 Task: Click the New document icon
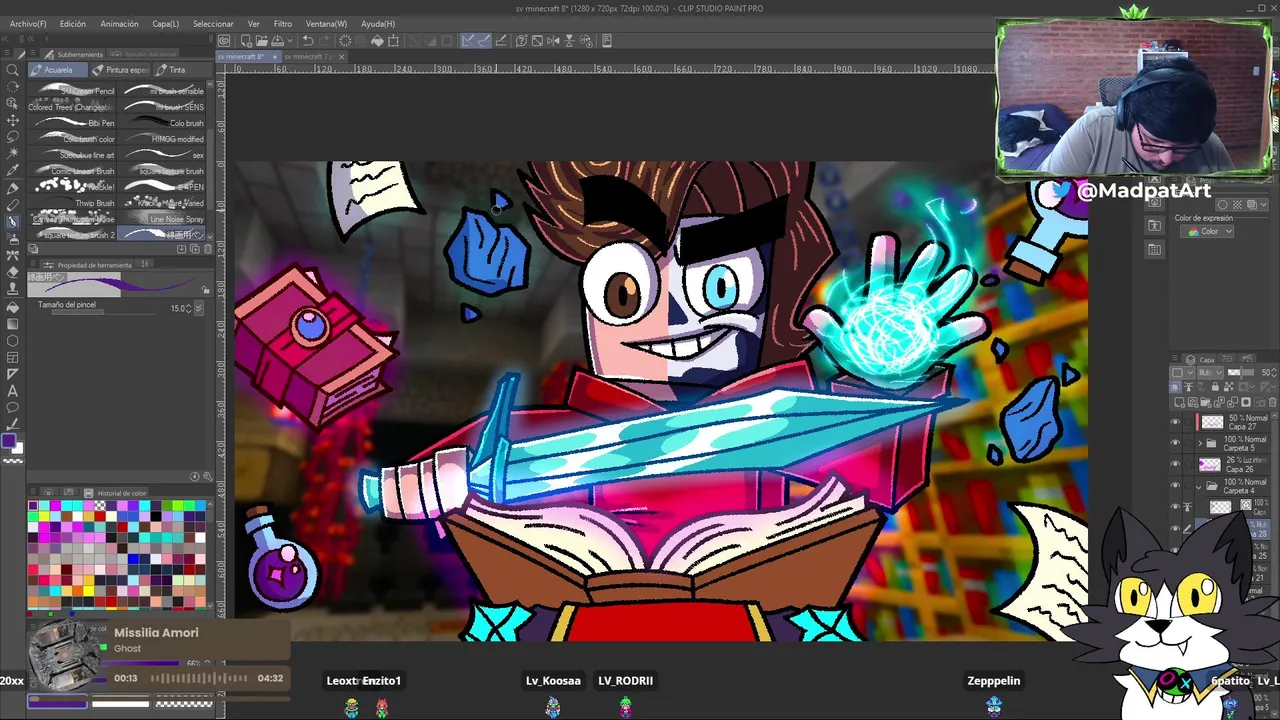(x=246, y=41)
